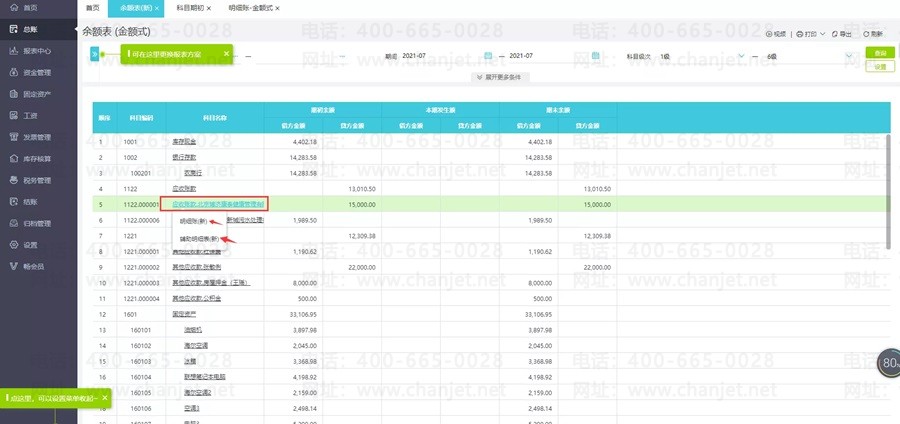Open the 工资 sidebar item
This screenshot has width=900, height=424.
[31, 115]
